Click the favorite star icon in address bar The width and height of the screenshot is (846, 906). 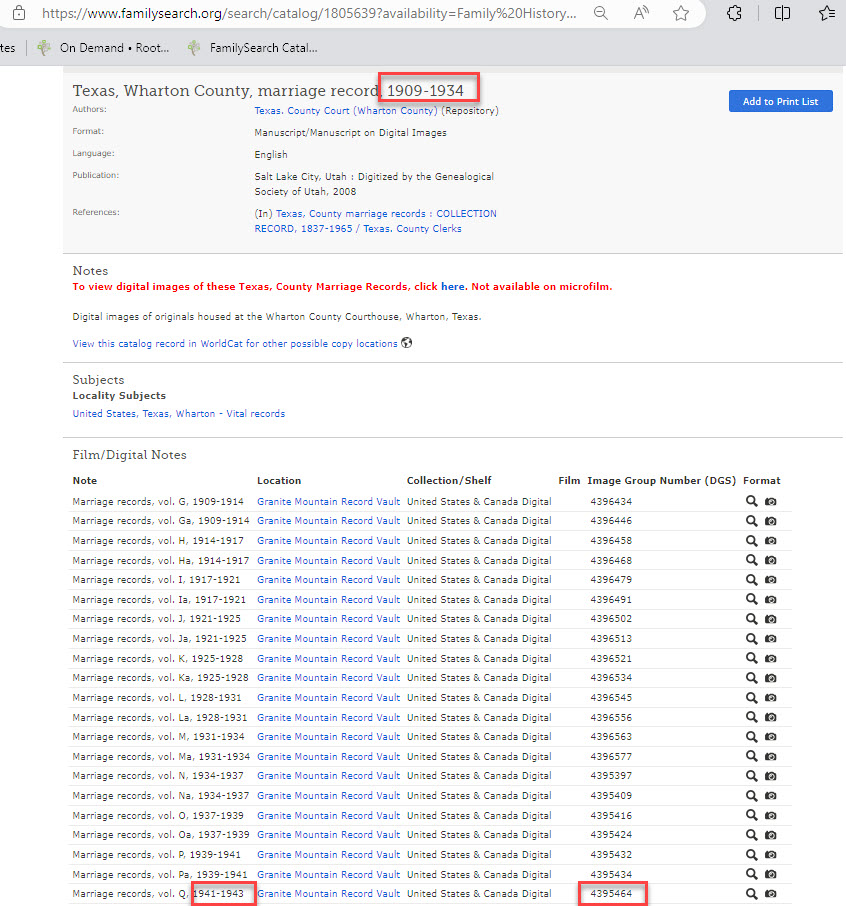pos(681,13)
